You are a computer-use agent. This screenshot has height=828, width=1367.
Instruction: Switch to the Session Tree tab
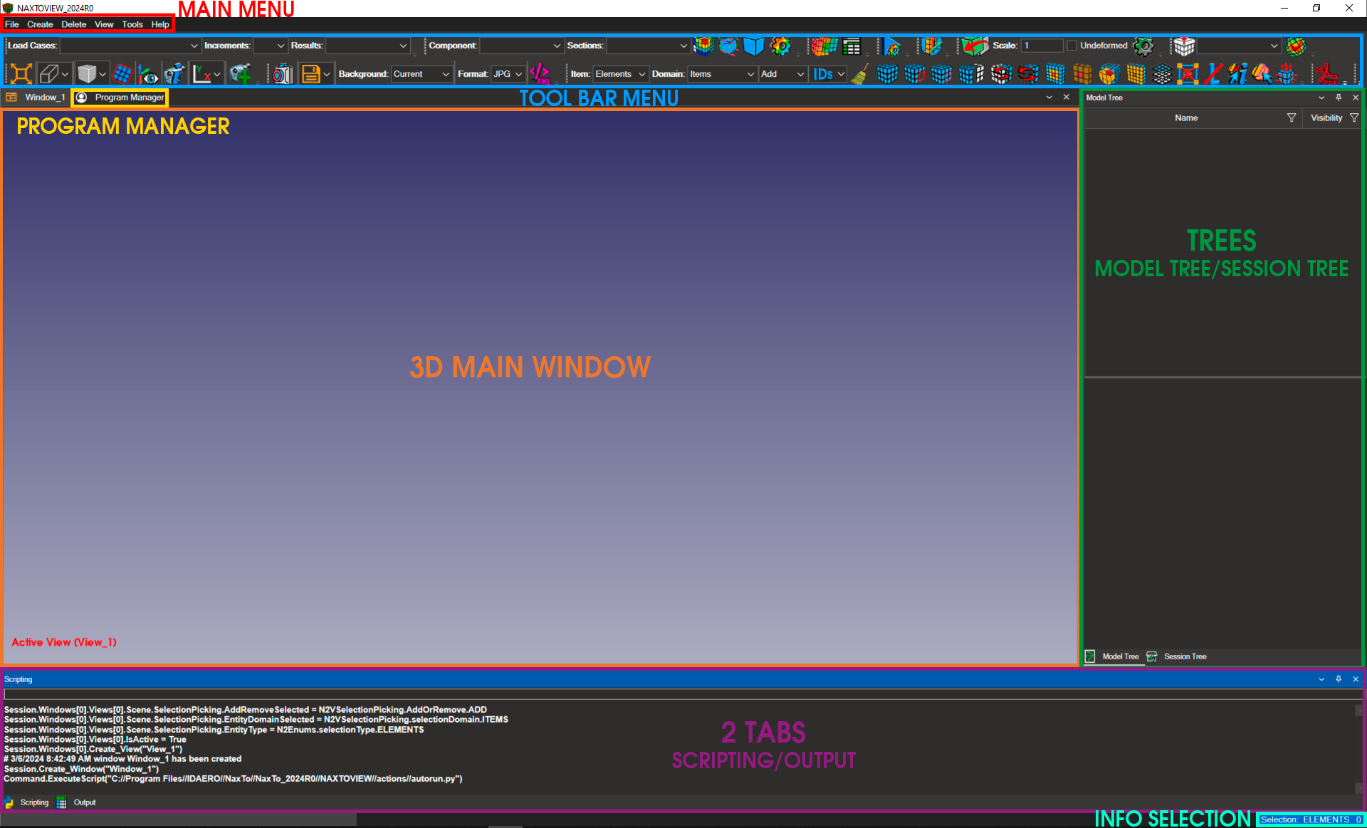(x=1184, y=656)
